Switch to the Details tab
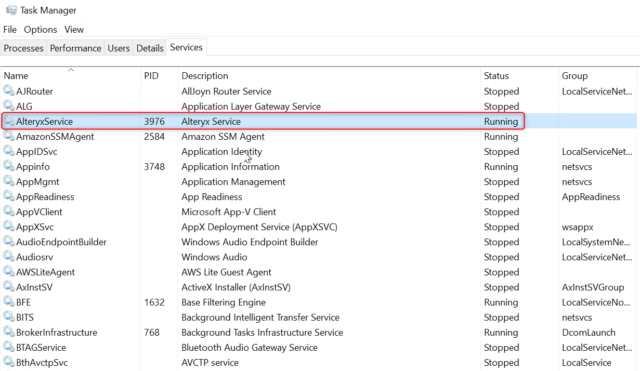 [x=150, y=48]
